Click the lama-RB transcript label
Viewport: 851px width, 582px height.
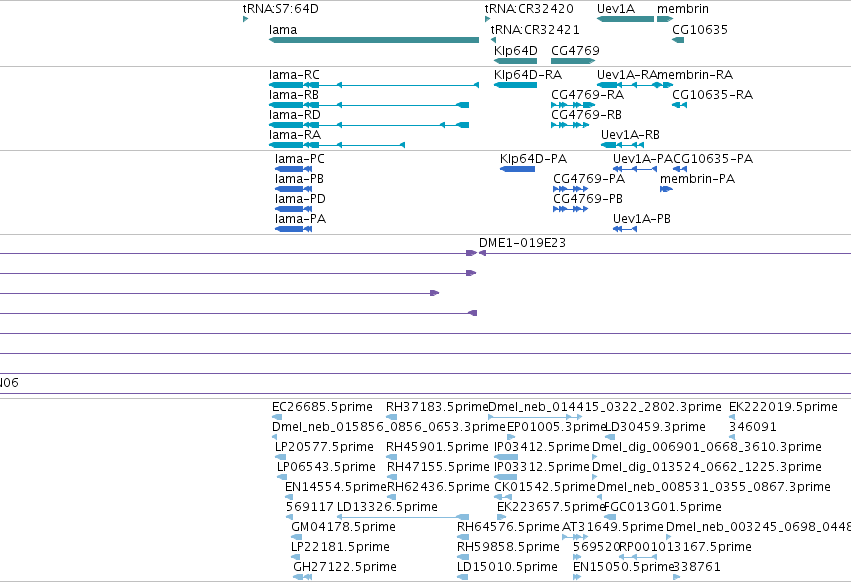click(x=294, y=94)
